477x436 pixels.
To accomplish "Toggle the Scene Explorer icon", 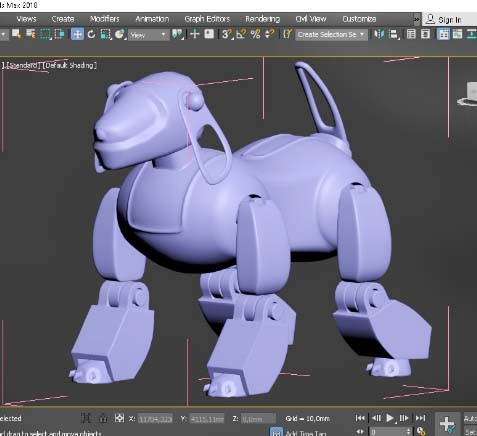I will [411, 34].
